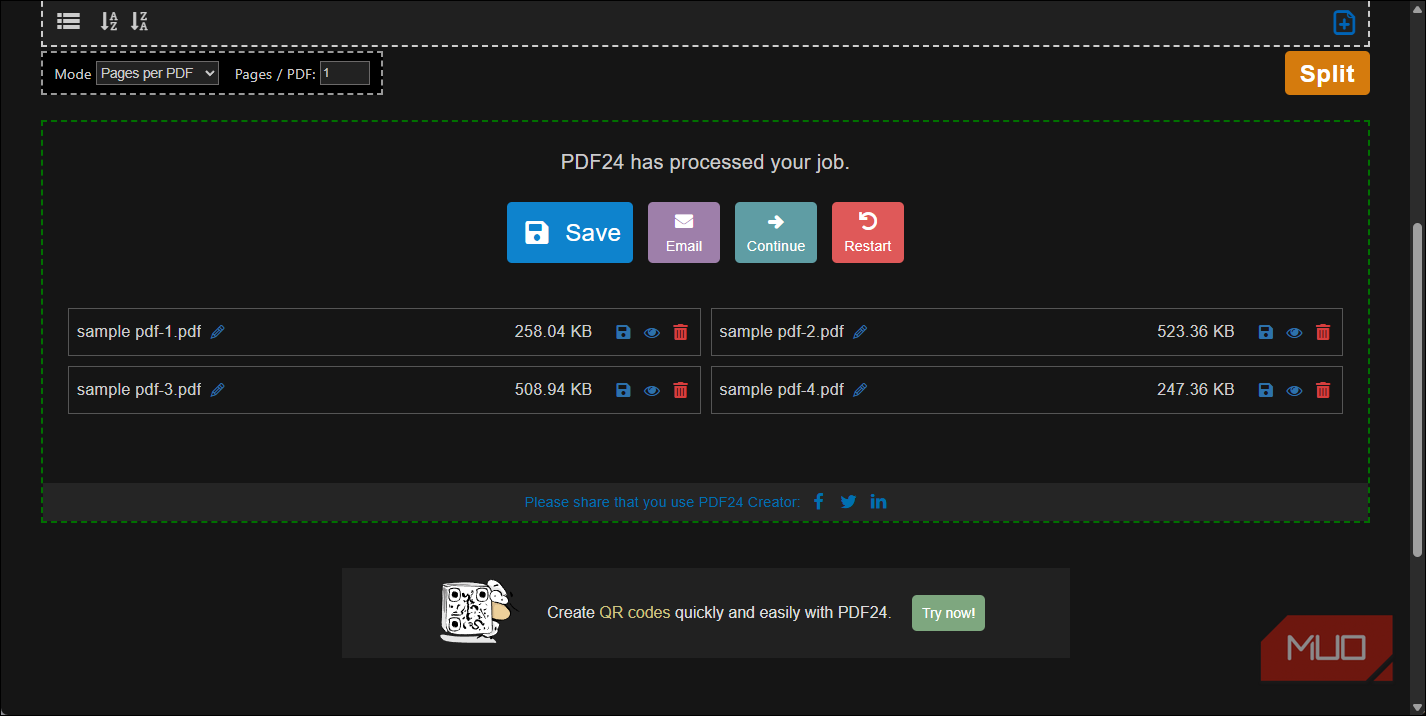Screen dimensions: 1426x716
Task: Click file size '258.04 KB'
Action: 553,332
